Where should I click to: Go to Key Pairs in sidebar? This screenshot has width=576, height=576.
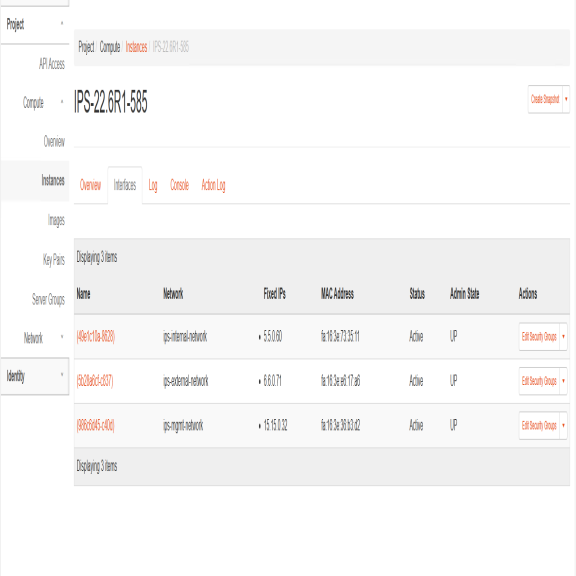(x=54, y=260)
